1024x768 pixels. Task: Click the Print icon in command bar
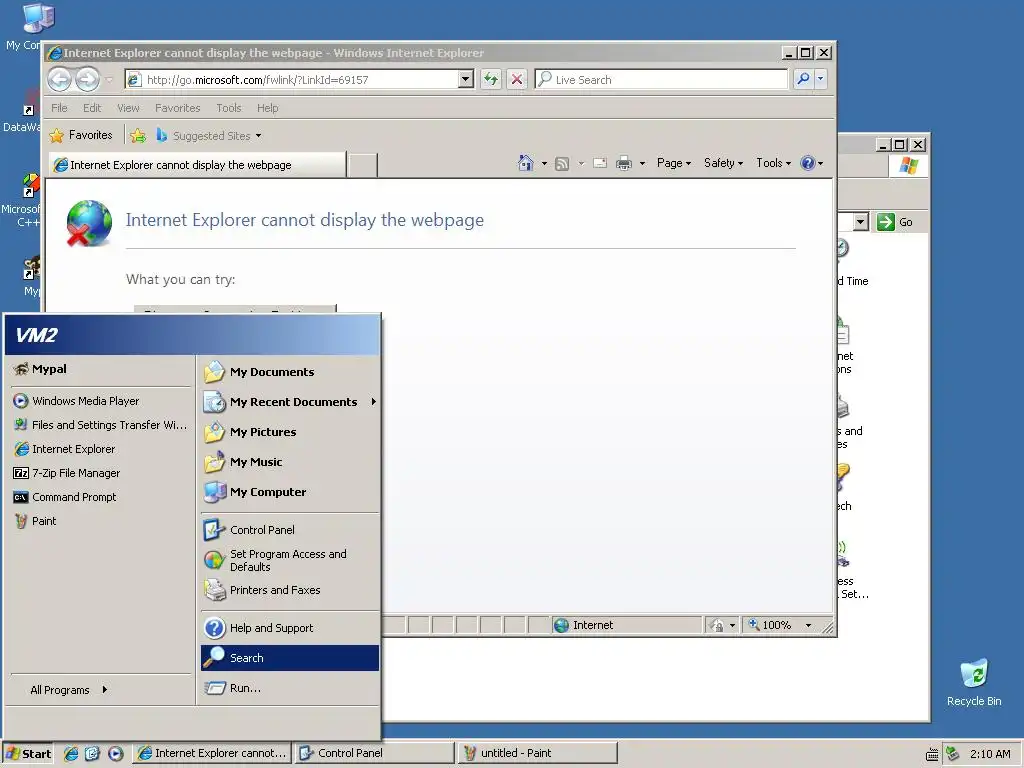tap(624, 163)
